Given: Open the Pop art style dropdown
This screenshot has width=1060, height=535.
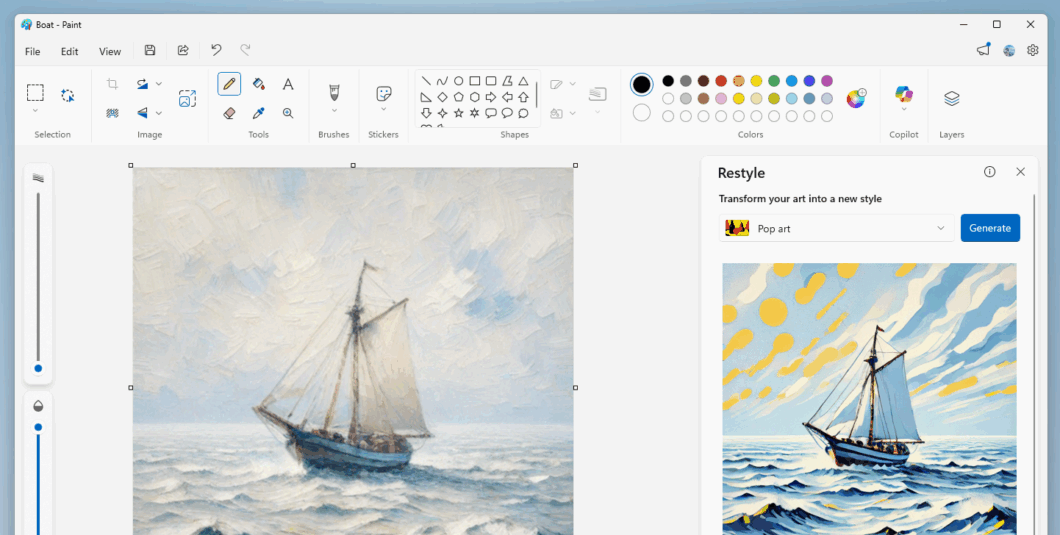Looking at the screenshot, I should [837, 229].
